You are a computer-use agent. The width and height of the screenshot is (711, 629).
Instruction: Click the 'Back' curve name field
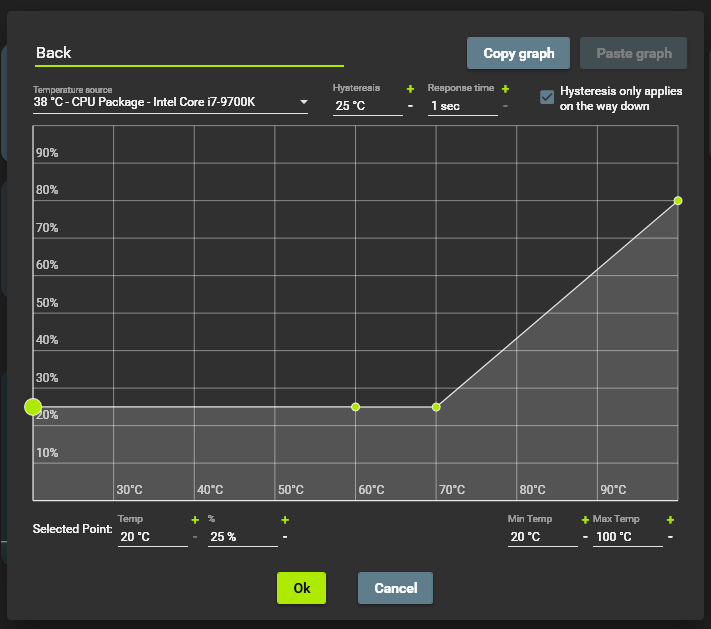(188, 53)
